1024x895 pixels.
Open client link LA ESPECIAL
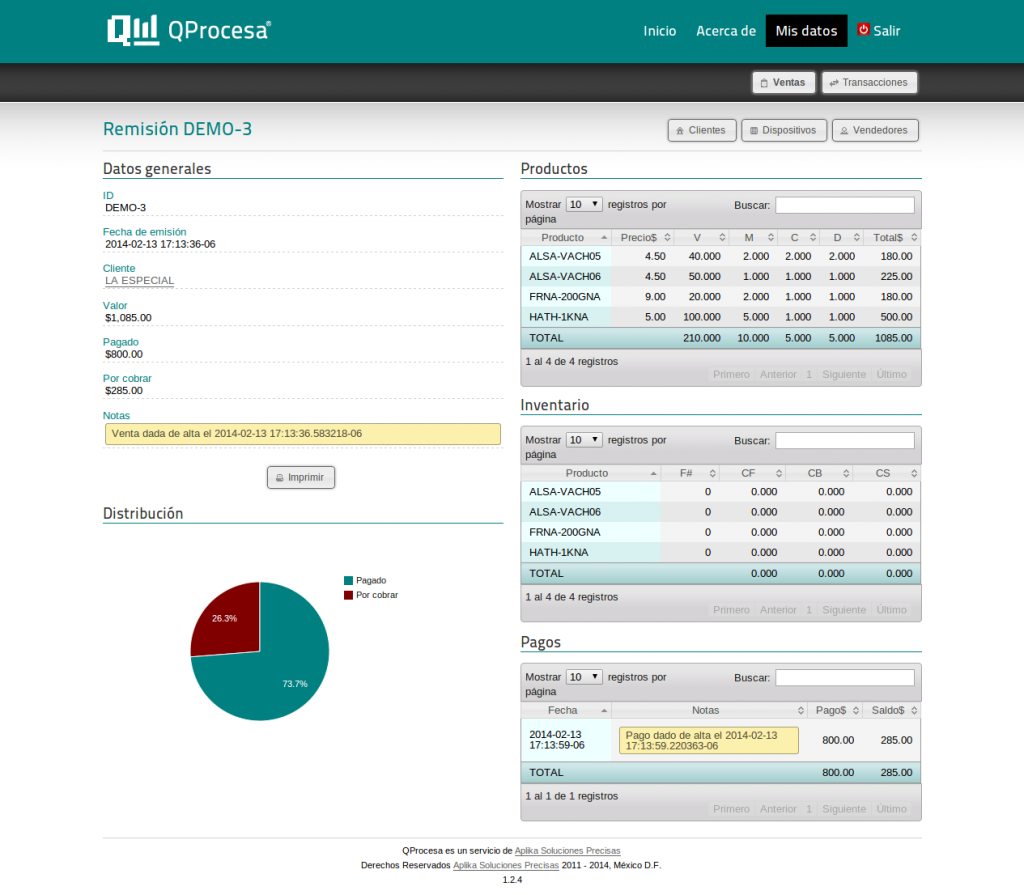140,281
